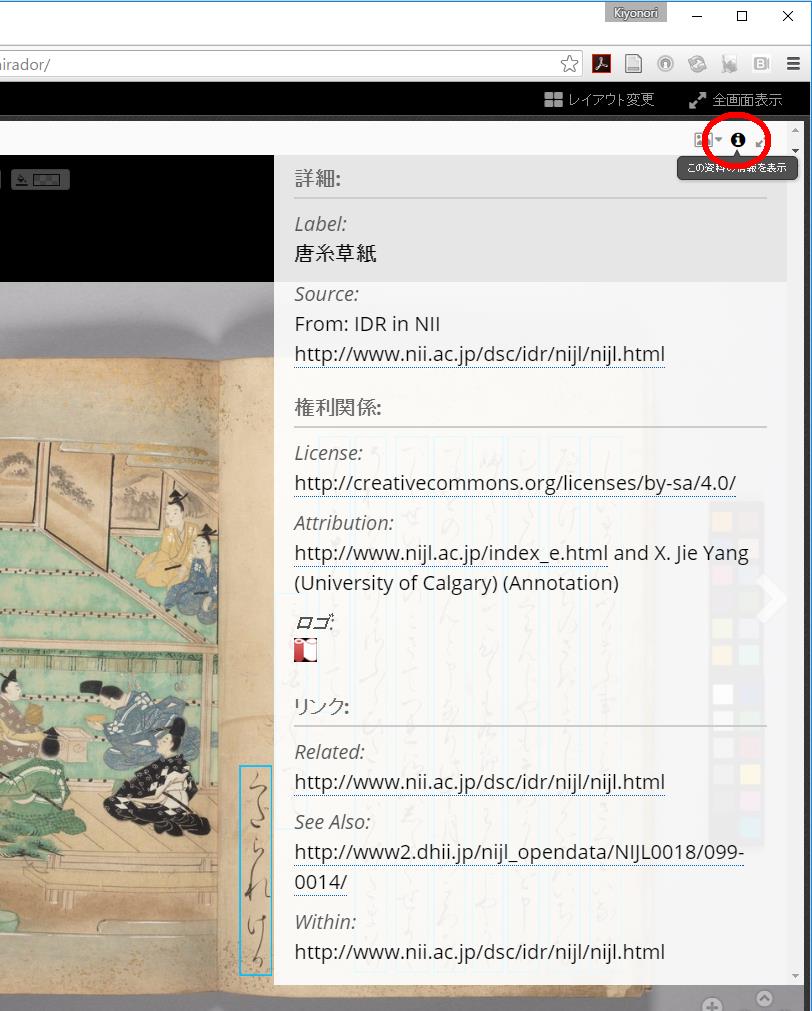This screenshot has height=1011, width=812.
Task: Click the blue annotation box on manuscript
Action: click(x=255, y=870)
